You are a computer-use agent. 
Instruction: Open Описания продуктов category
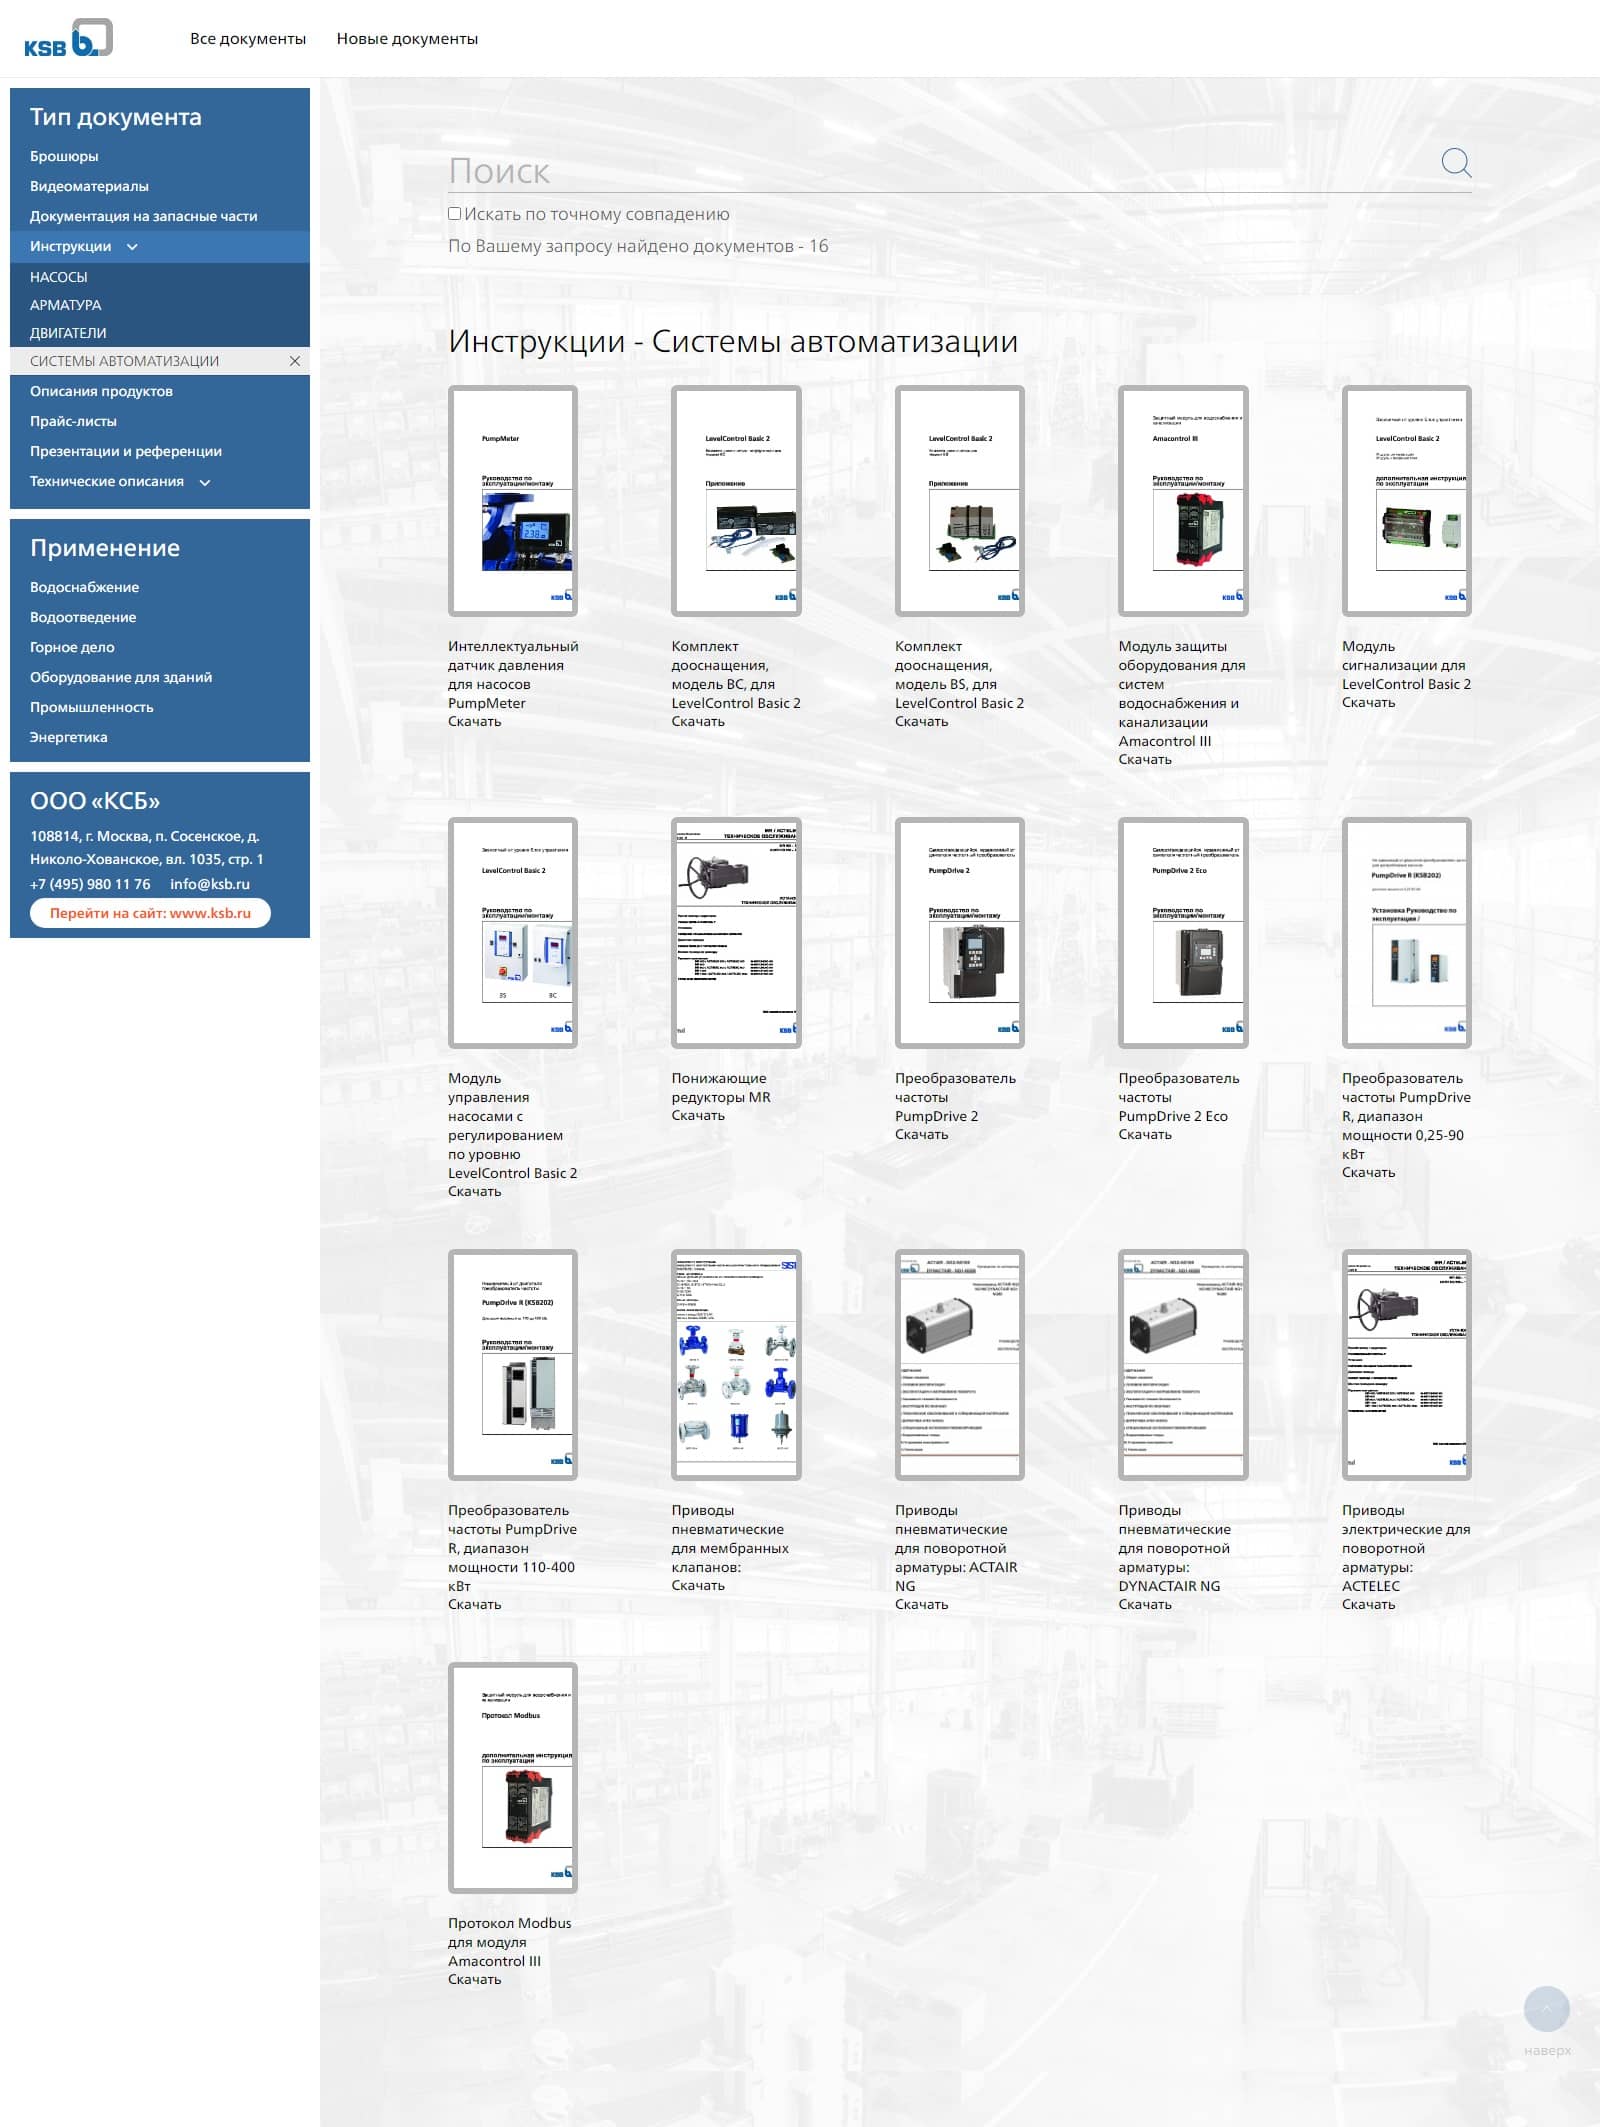click(101, 391)
